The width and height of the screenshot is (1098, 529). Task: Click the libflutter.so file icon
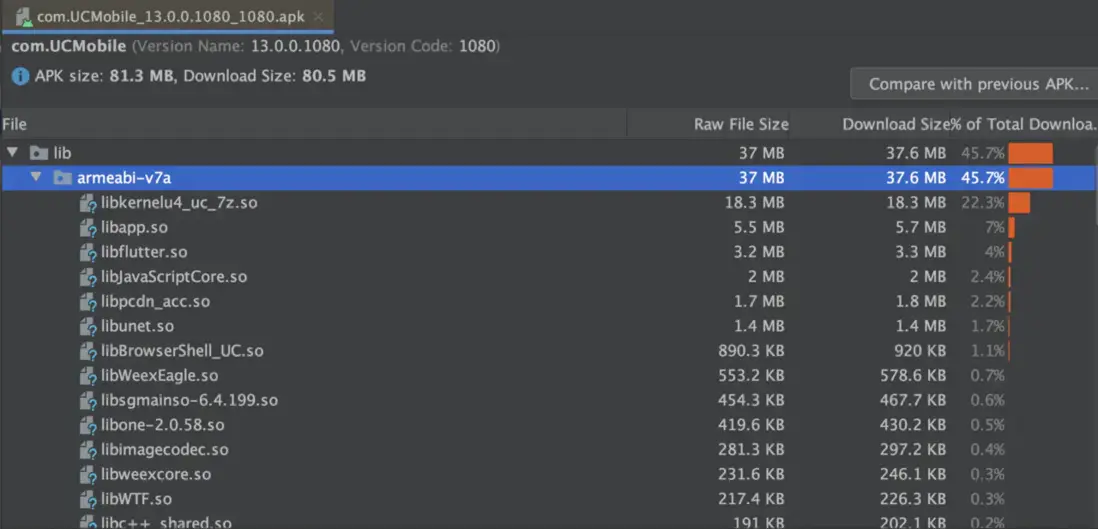click(88, 252)
